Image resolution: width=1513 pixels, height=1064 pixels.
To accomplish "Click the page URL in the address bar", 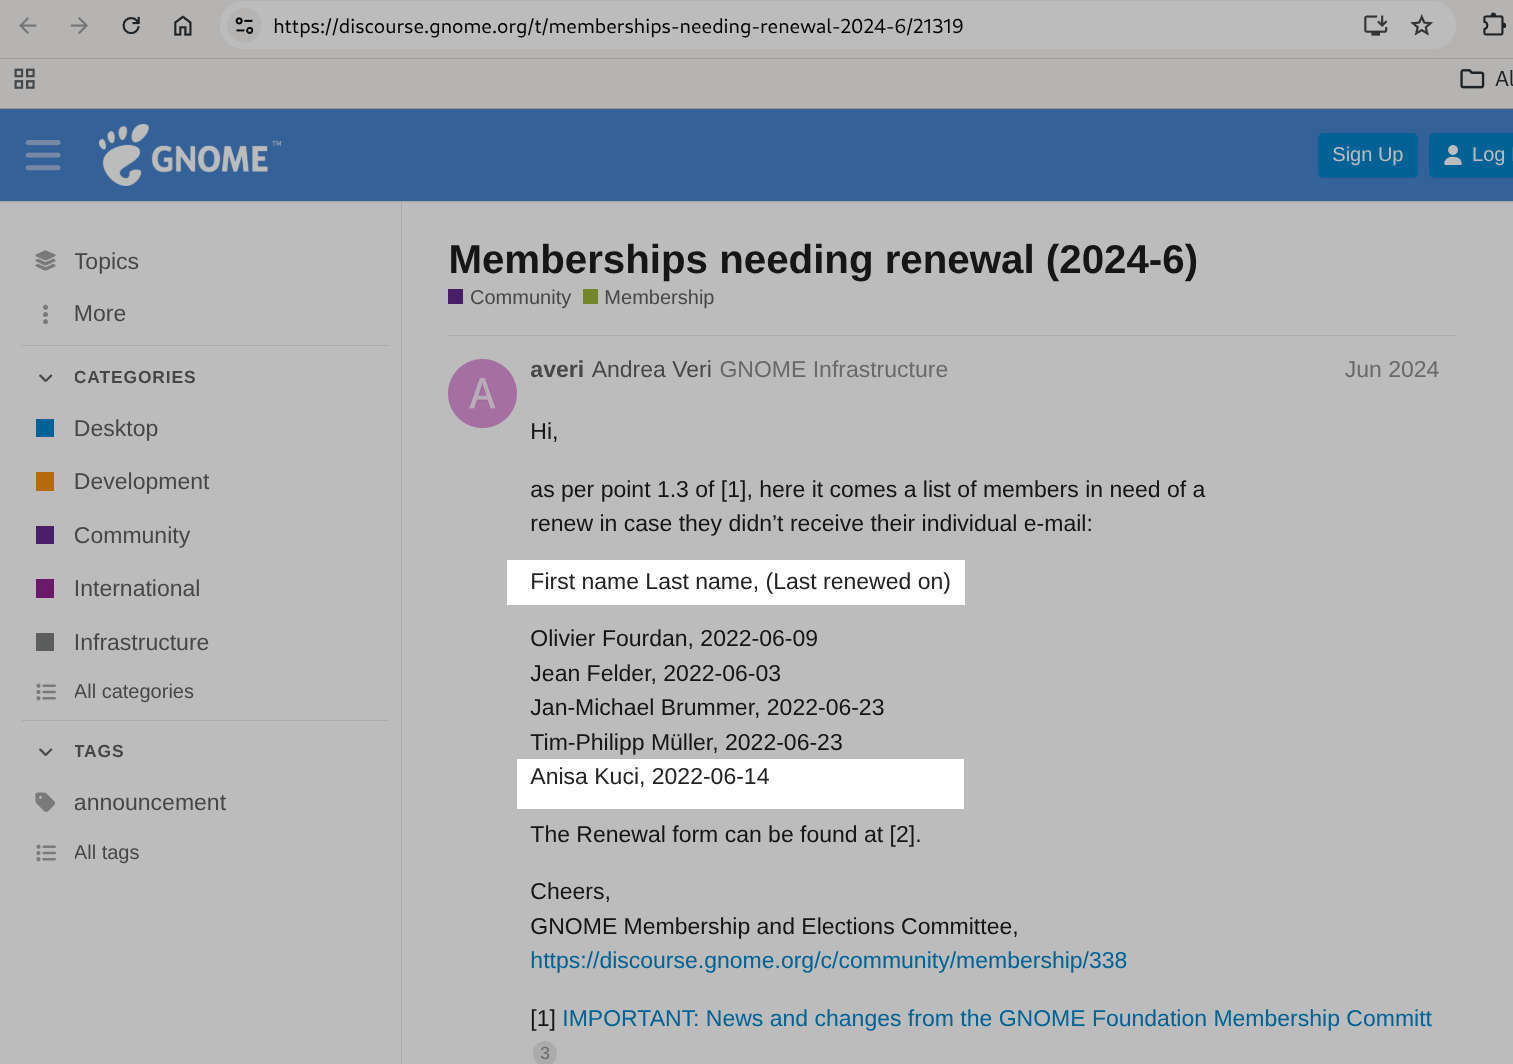I will coord(618,26).
